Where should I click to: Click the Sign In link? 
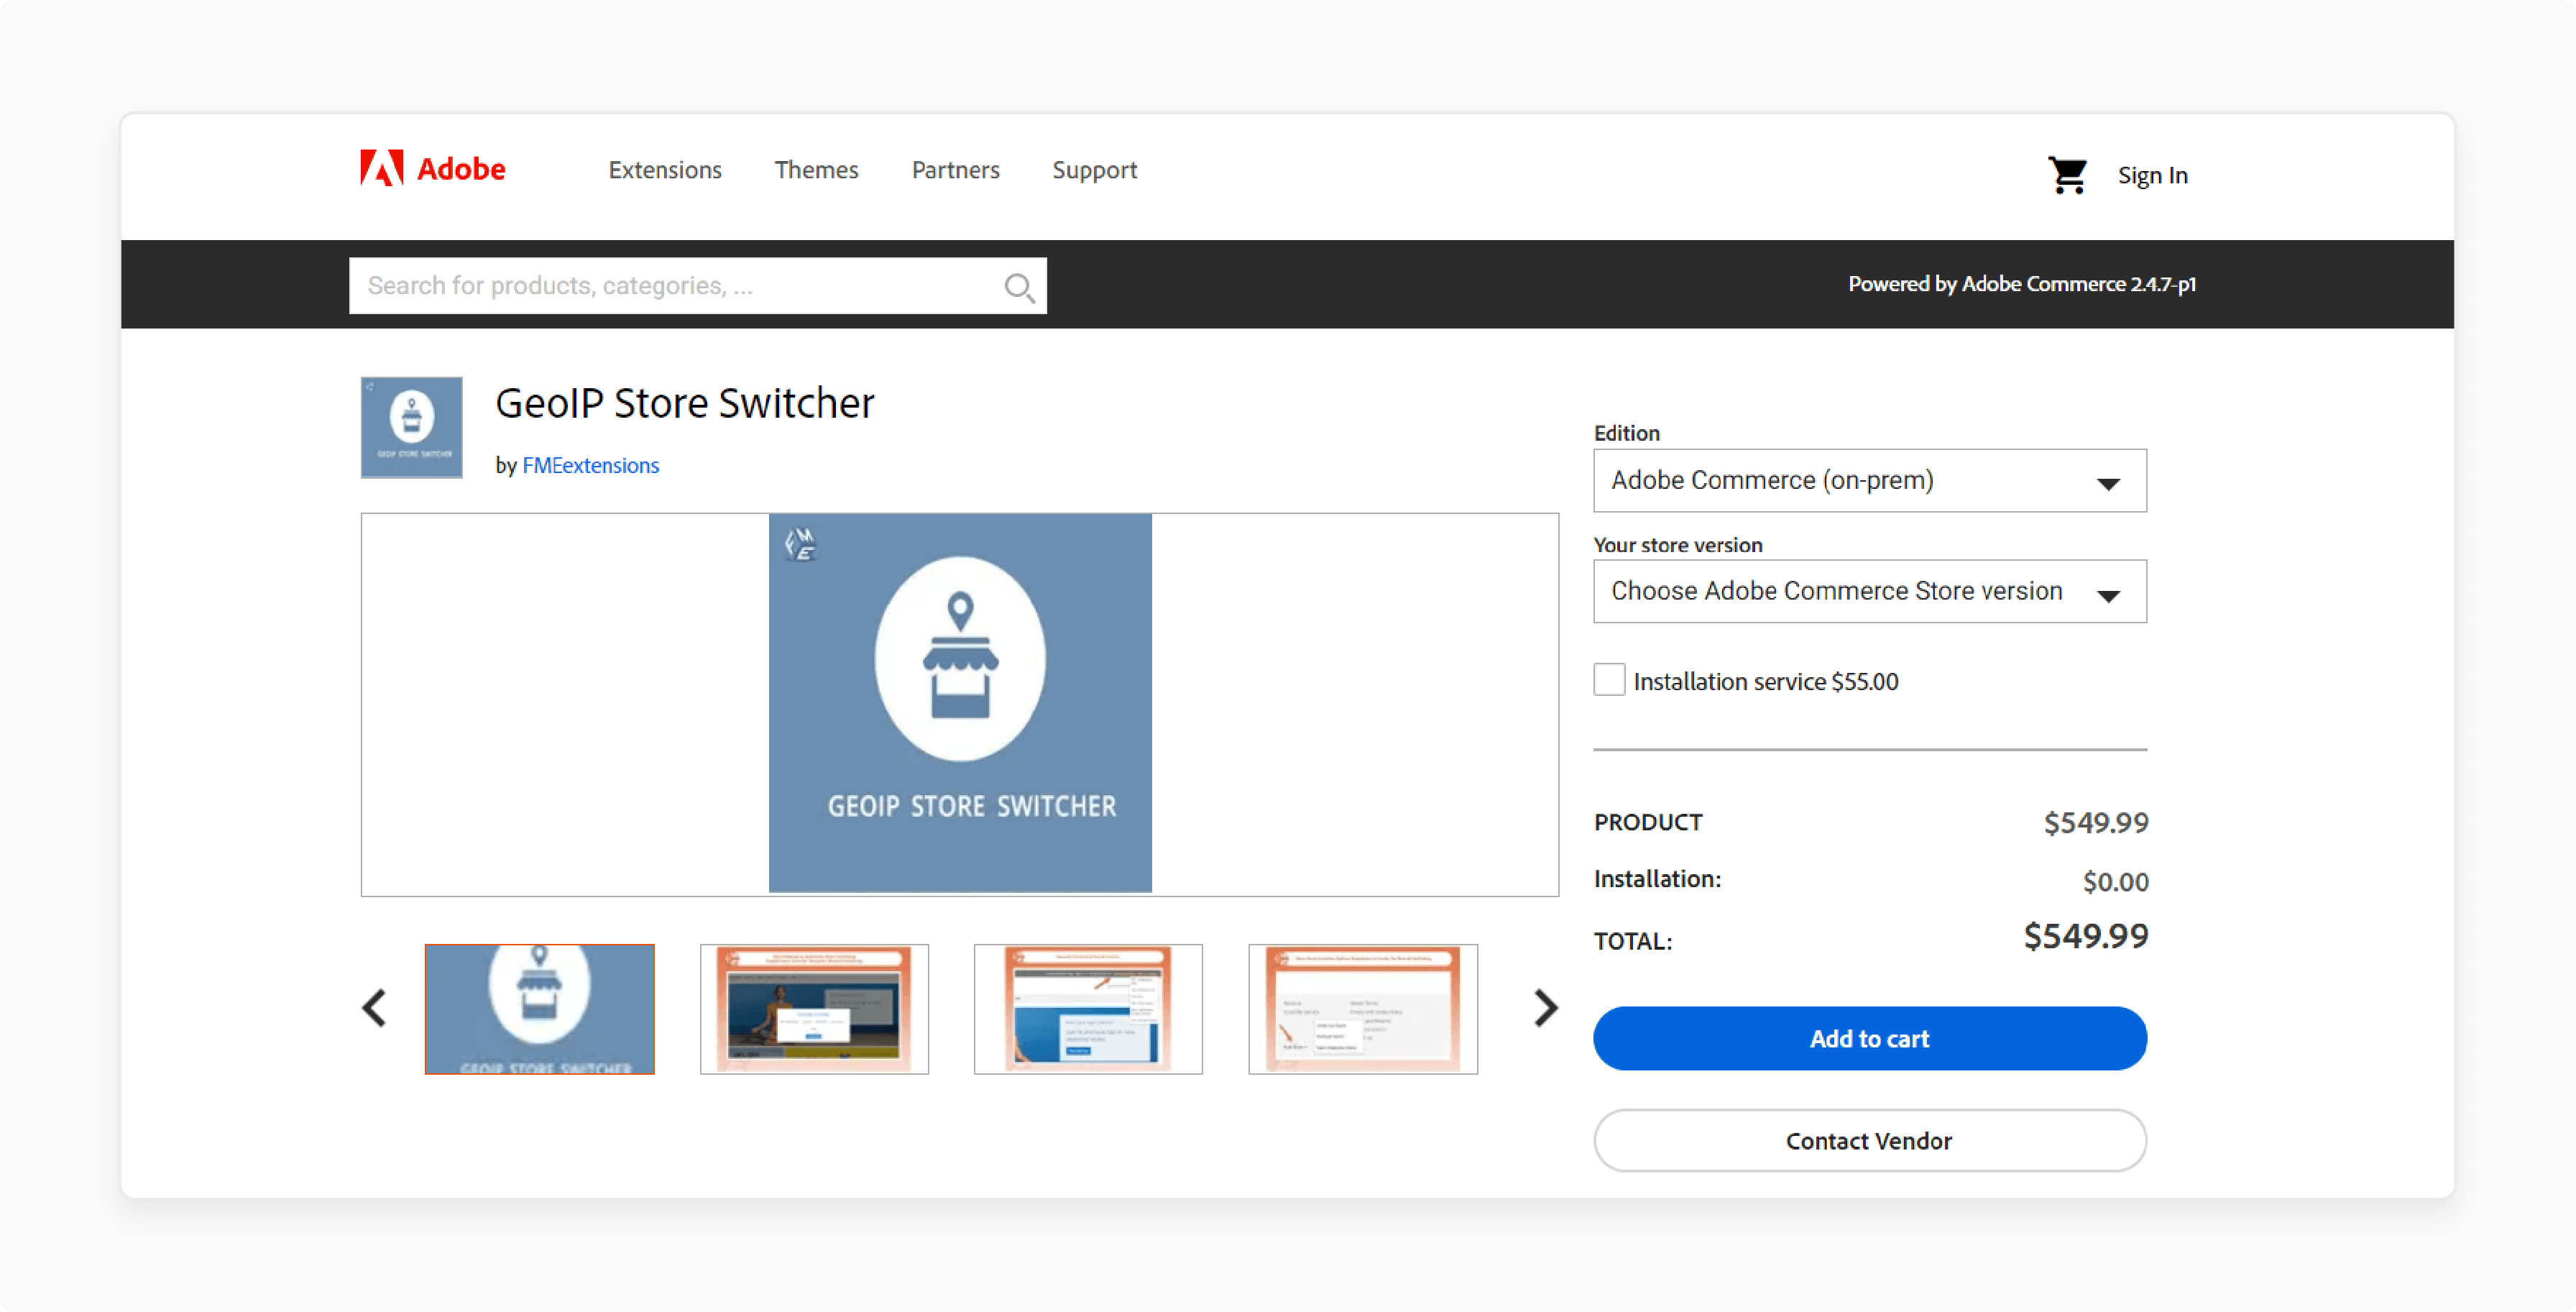[2152, 175]
